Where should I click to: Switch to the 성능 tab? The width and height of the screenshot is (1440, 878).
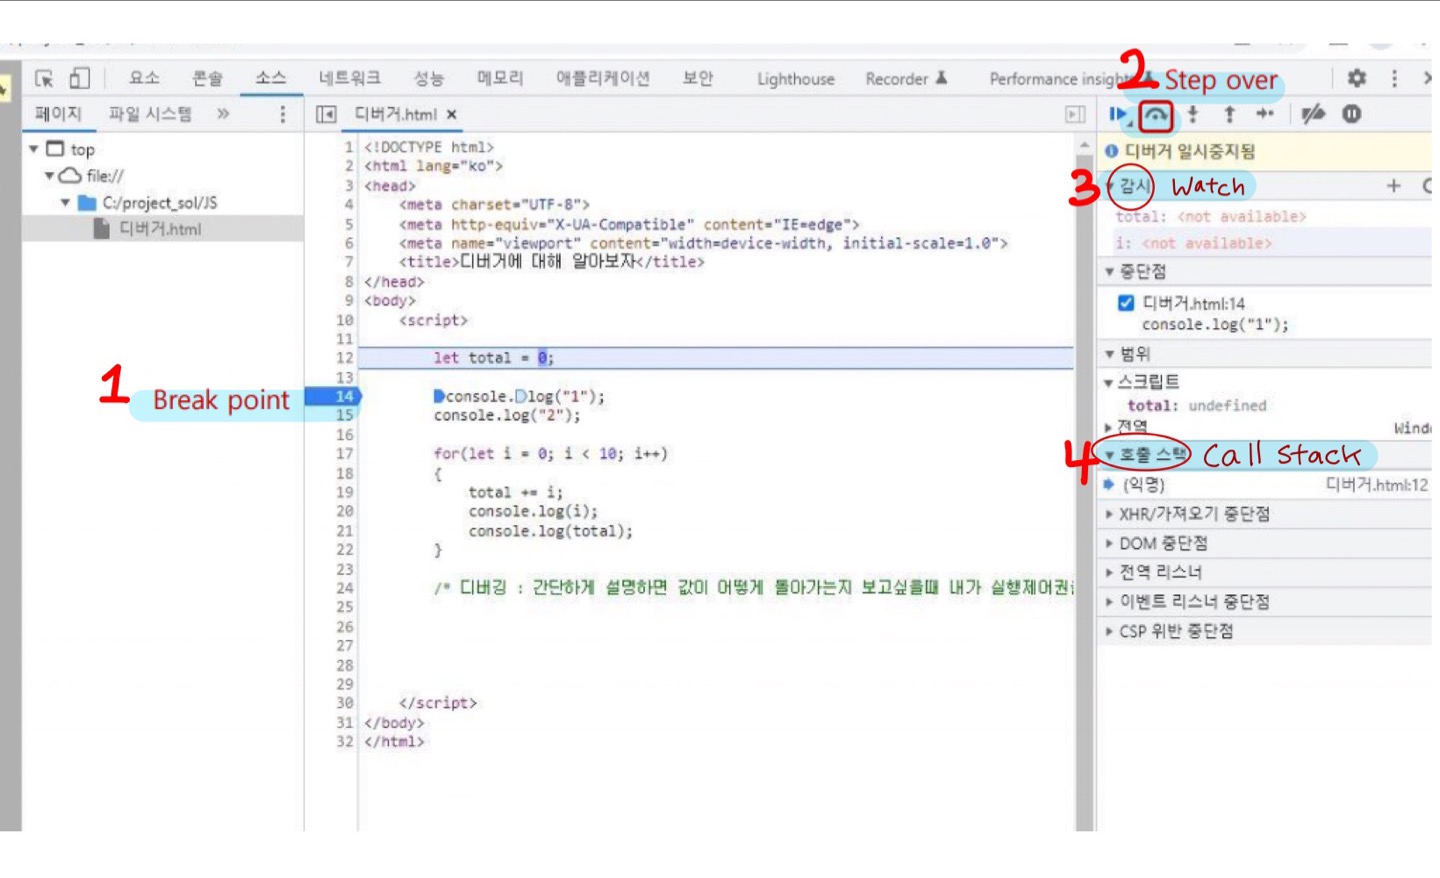[x=428, y=78]
